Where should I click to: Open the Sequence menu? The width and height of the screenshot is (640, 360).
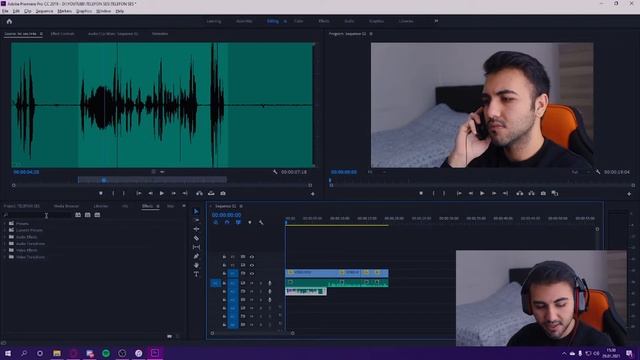(x=44, y=11)
